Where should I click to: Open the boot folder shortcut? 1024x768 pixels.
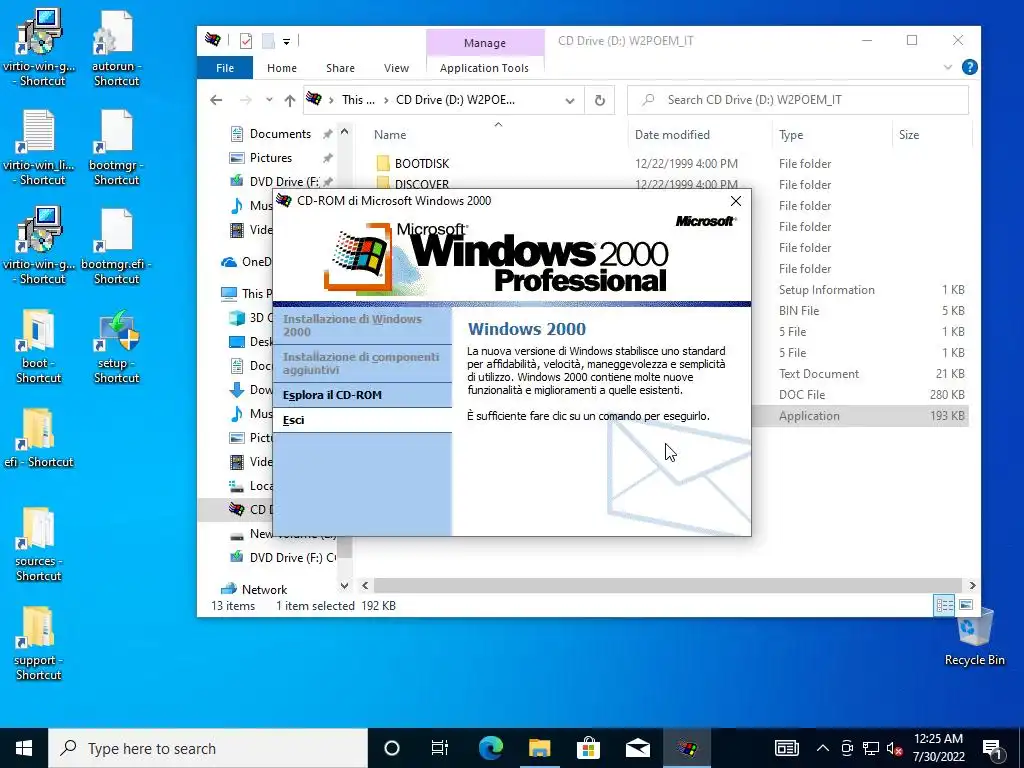(38, 345)
